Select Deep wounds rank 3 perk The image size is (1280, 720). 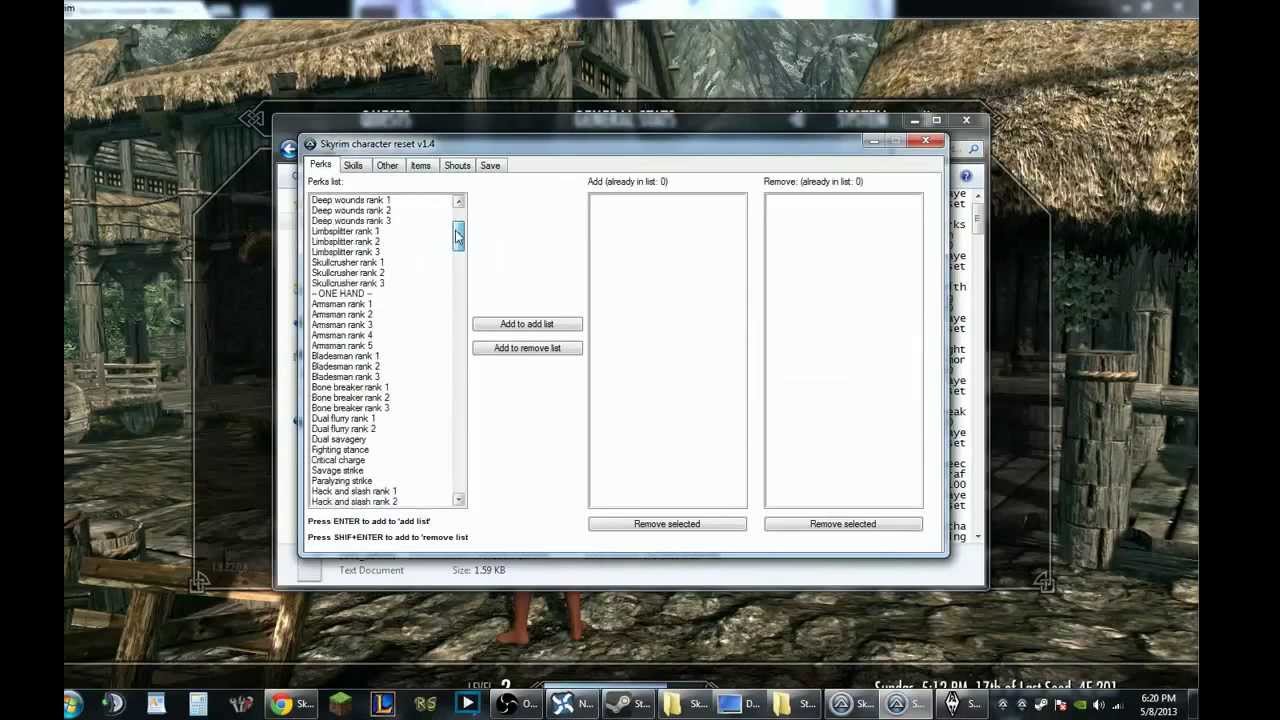click(351, 221)
